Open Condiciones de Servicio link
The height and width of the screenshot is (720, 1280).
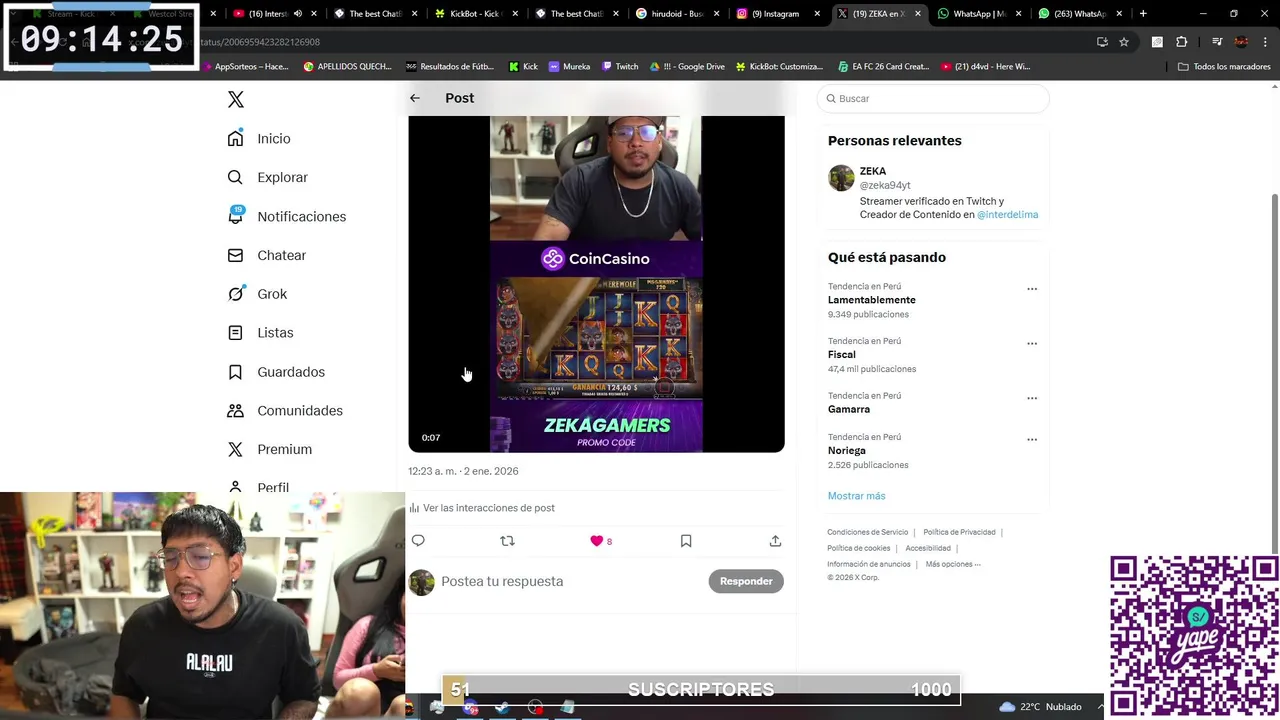[867, 532]
